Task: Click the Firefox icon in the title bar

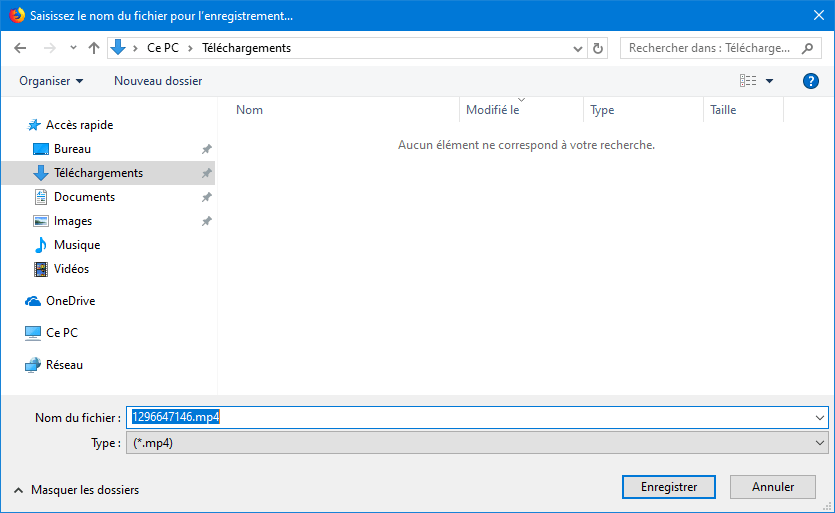Action: point(17,15)
